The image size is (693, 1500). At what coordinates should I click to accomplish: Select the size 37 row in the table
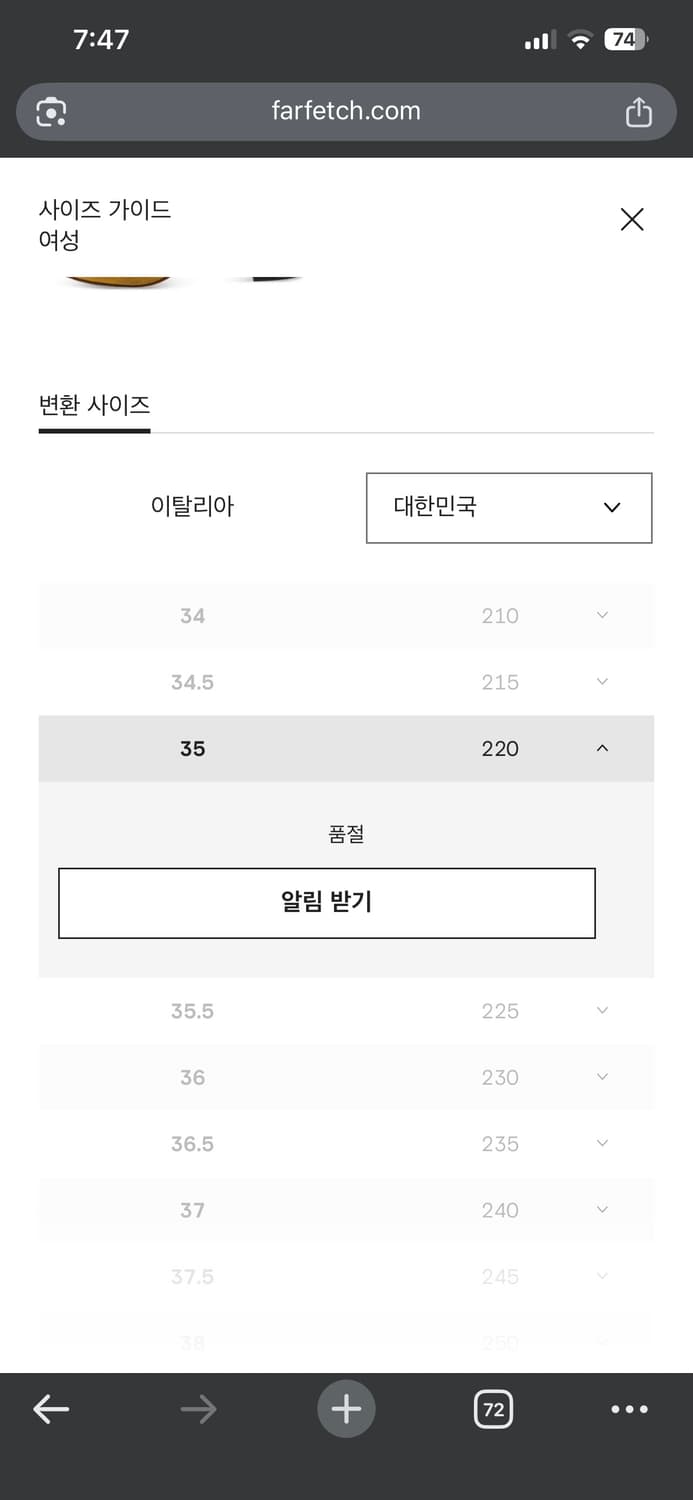point(346,1209)
